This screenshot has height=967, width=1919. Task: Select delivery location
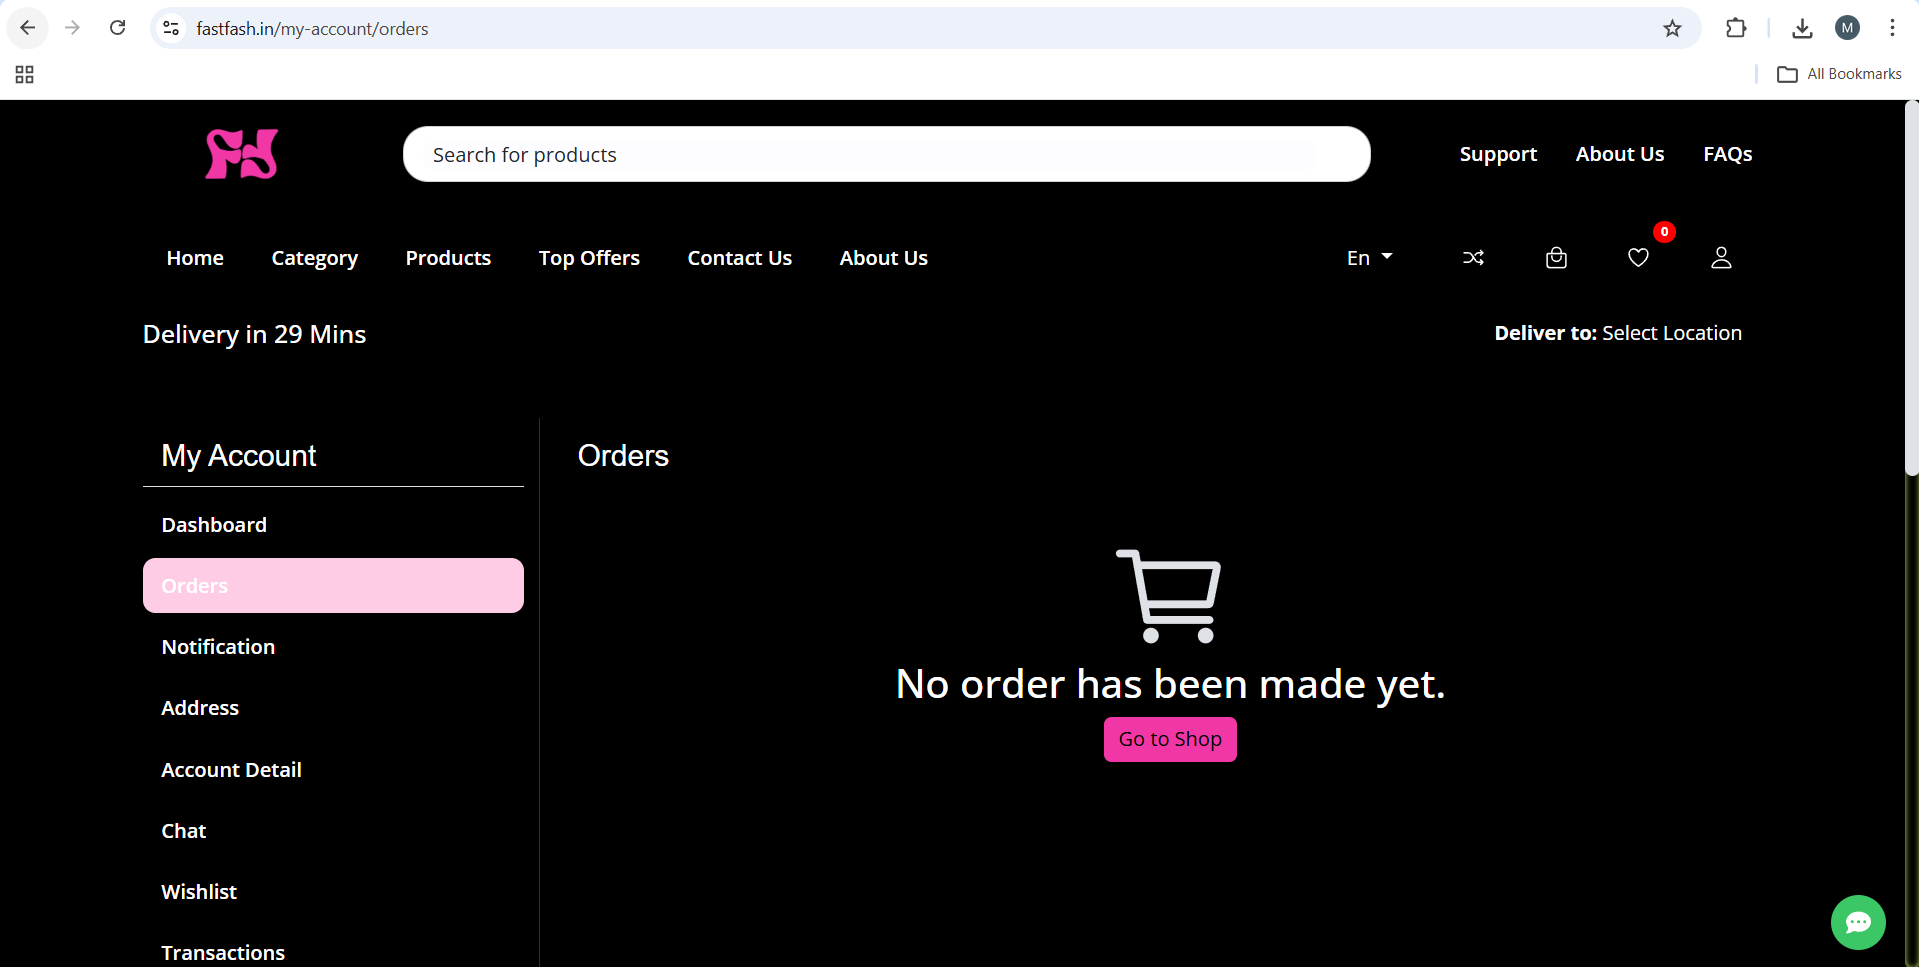pos(1671,333)
